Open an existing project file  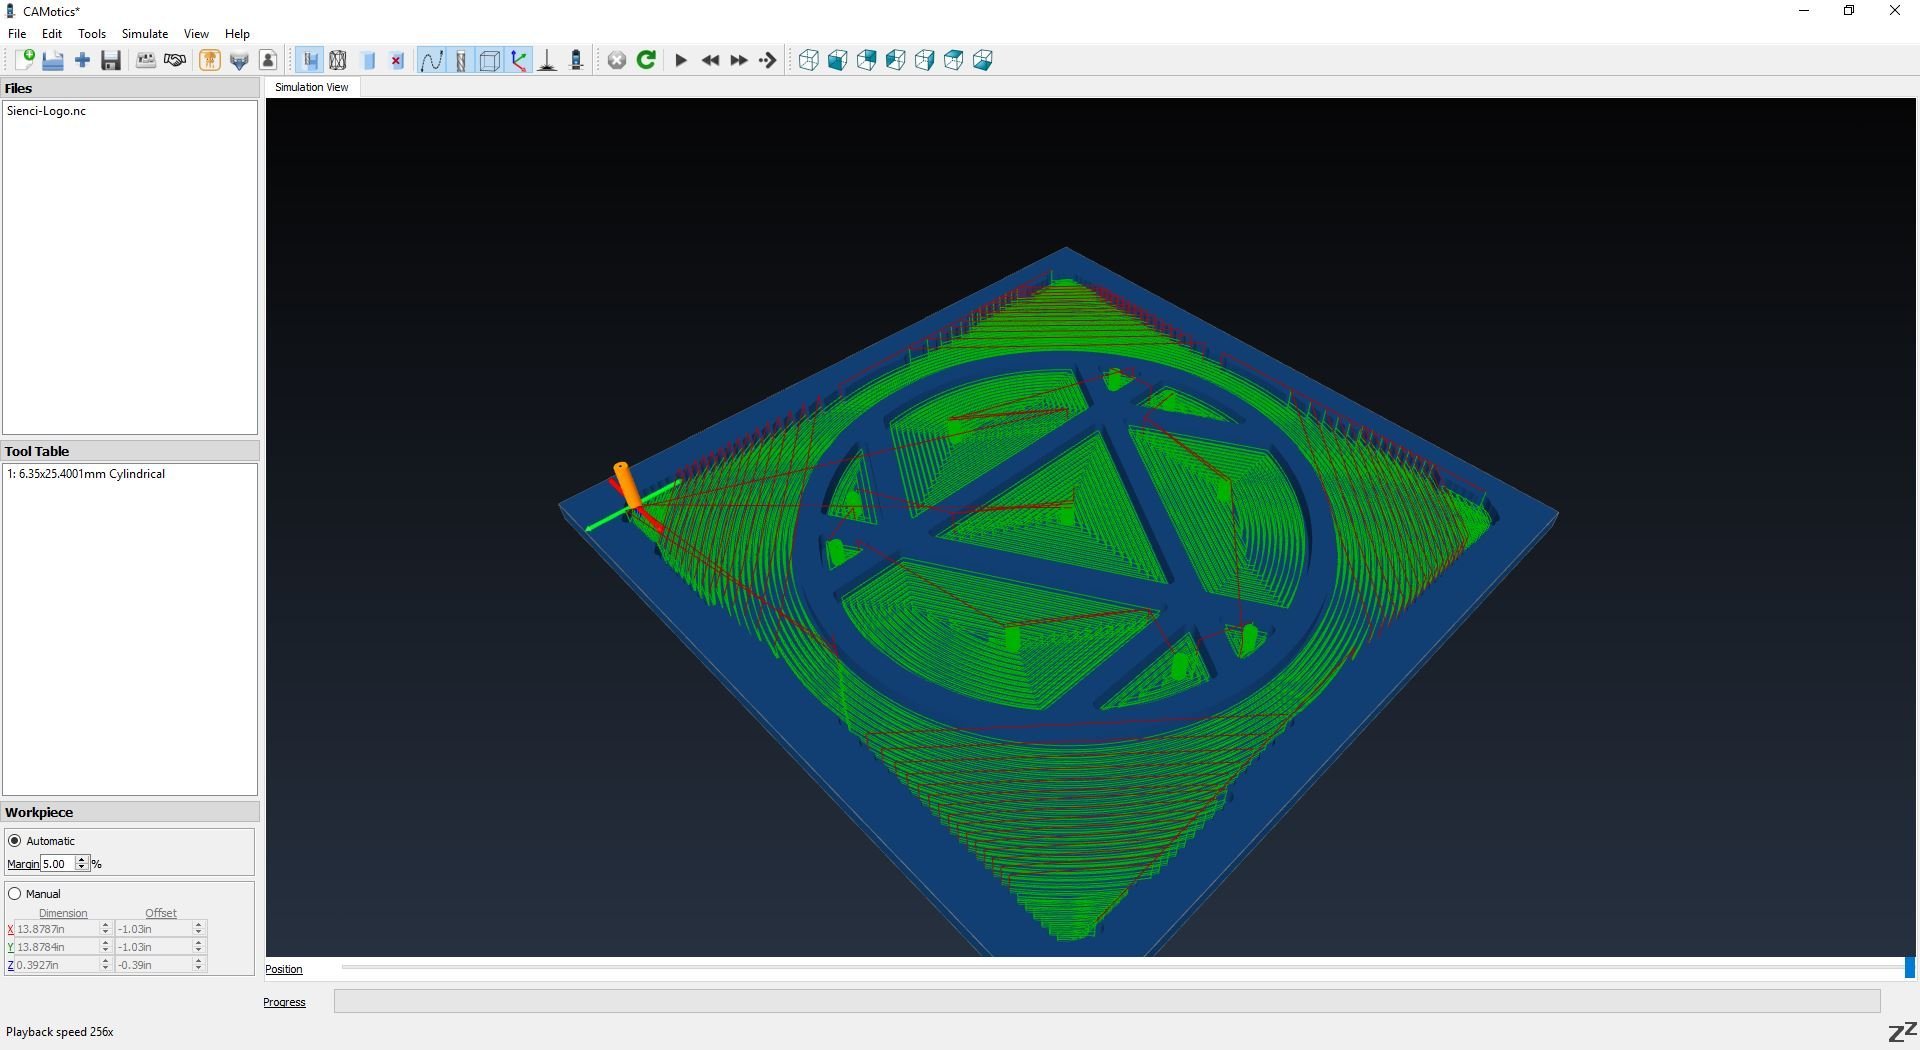[x=53, y=60]
